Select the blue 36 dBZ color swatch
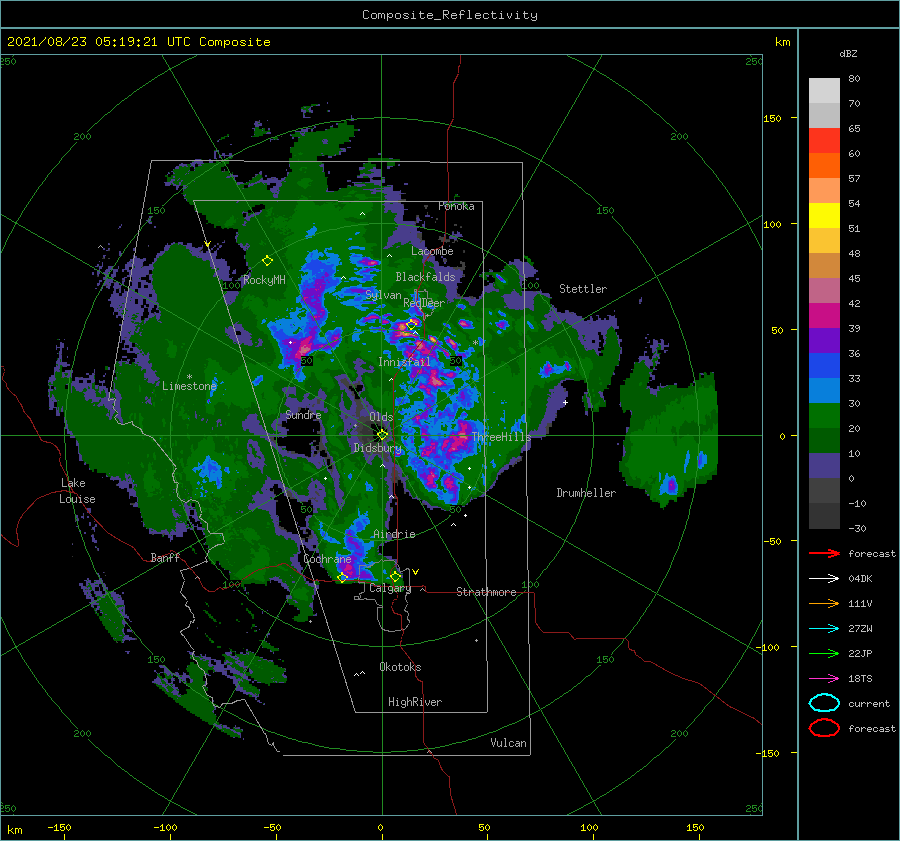The height and width of the screenshot is (841, 900). click(x=824, y=366)
